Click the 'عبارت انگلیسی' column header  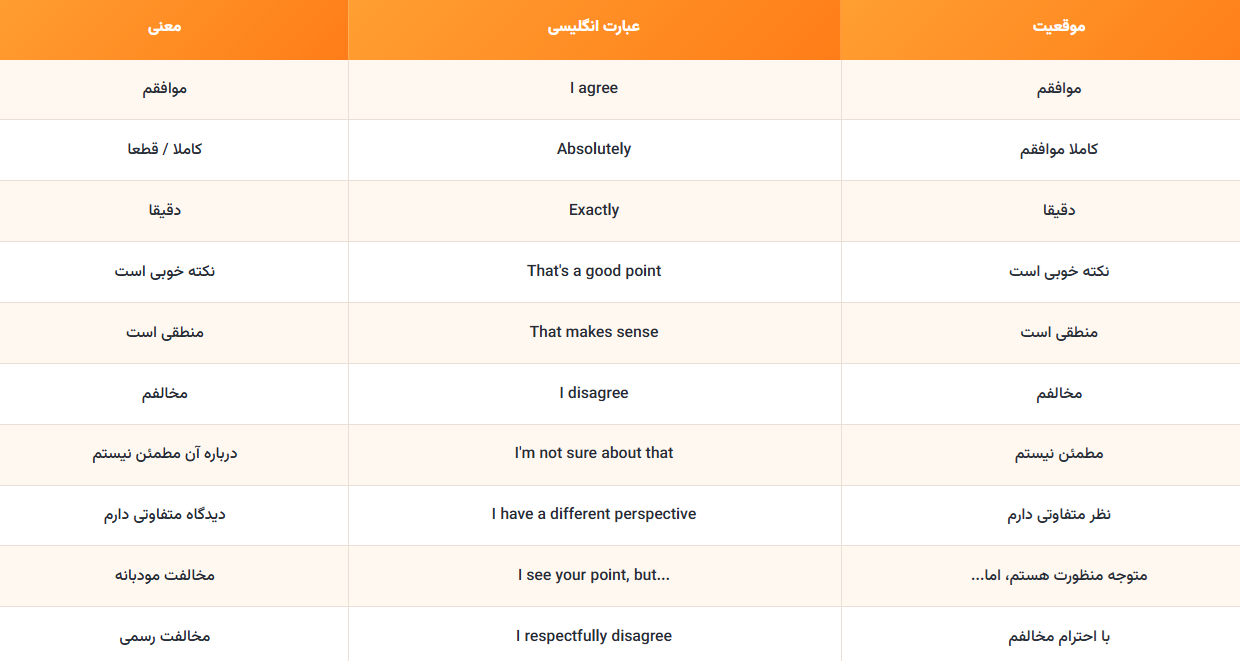coord(594,29)
